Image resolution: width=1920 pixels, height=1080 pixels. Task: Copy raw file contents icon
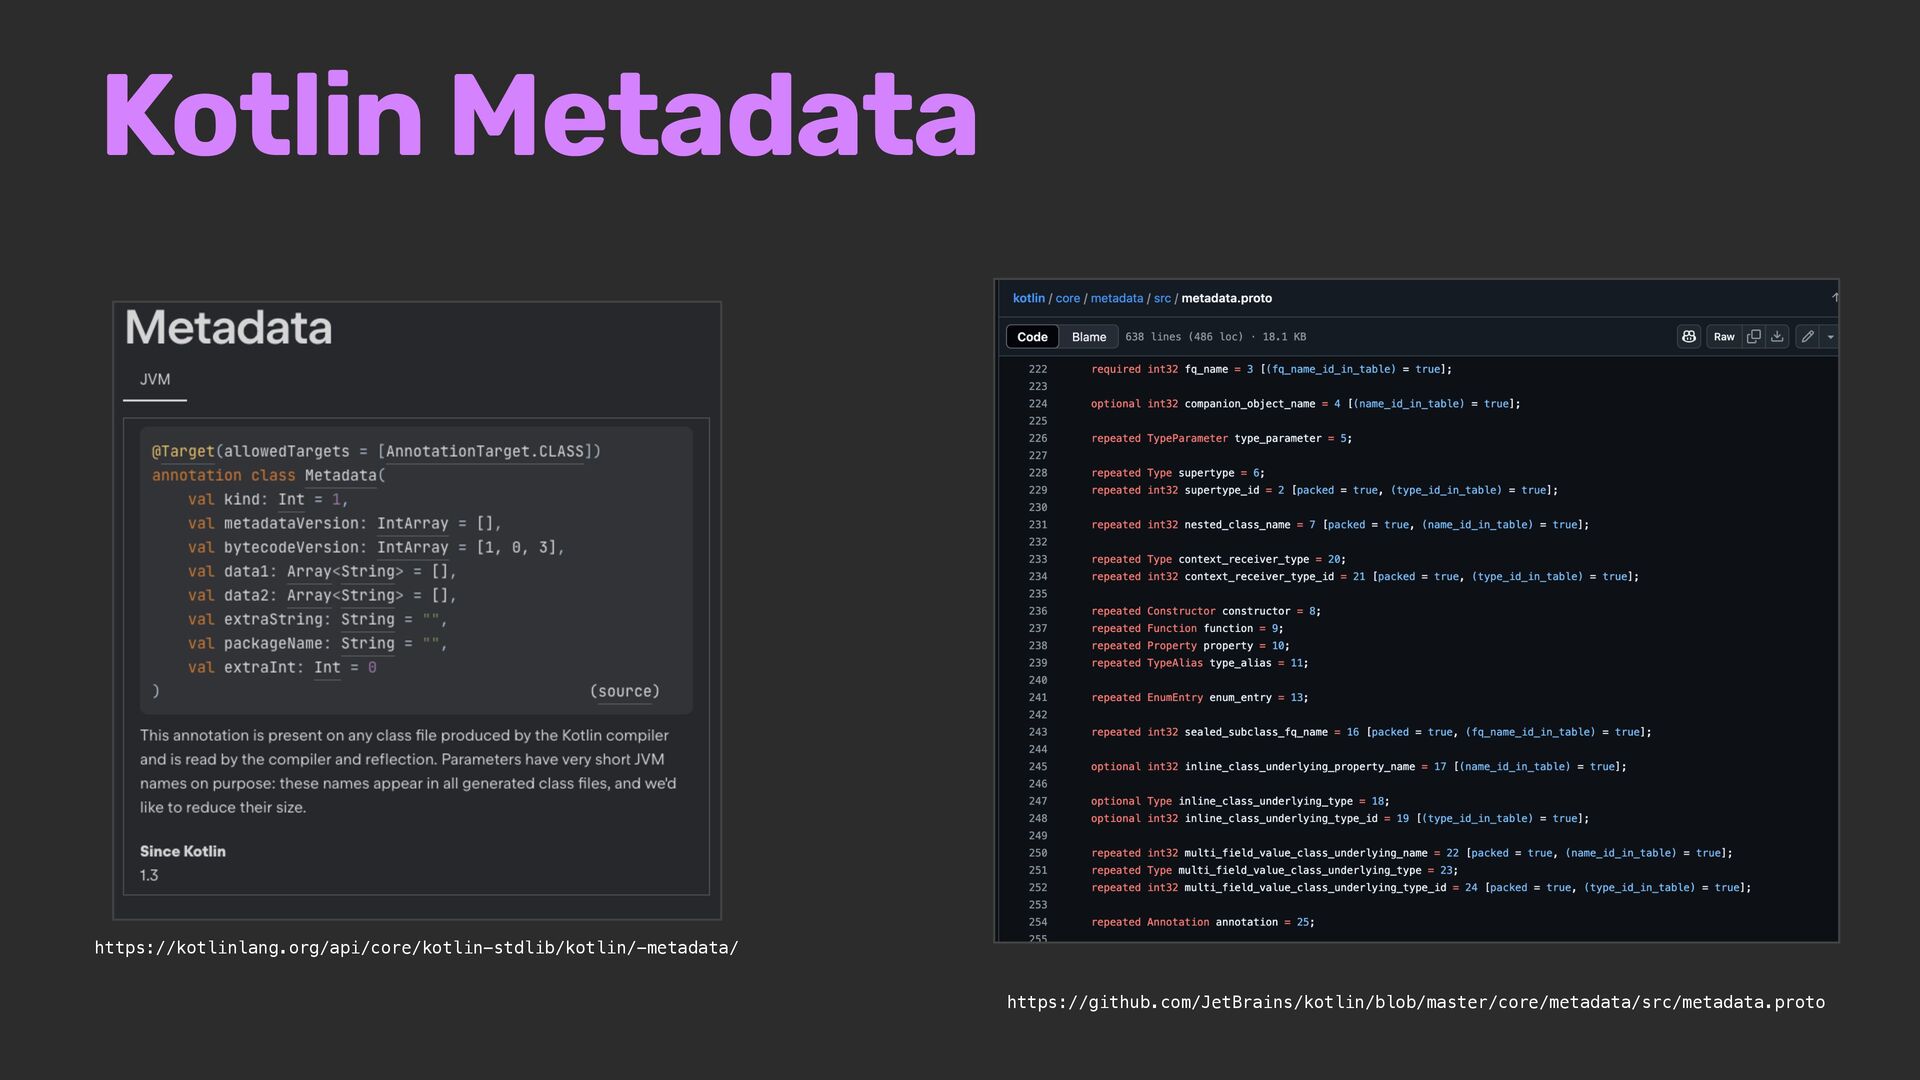click(x=1753, y=337)
